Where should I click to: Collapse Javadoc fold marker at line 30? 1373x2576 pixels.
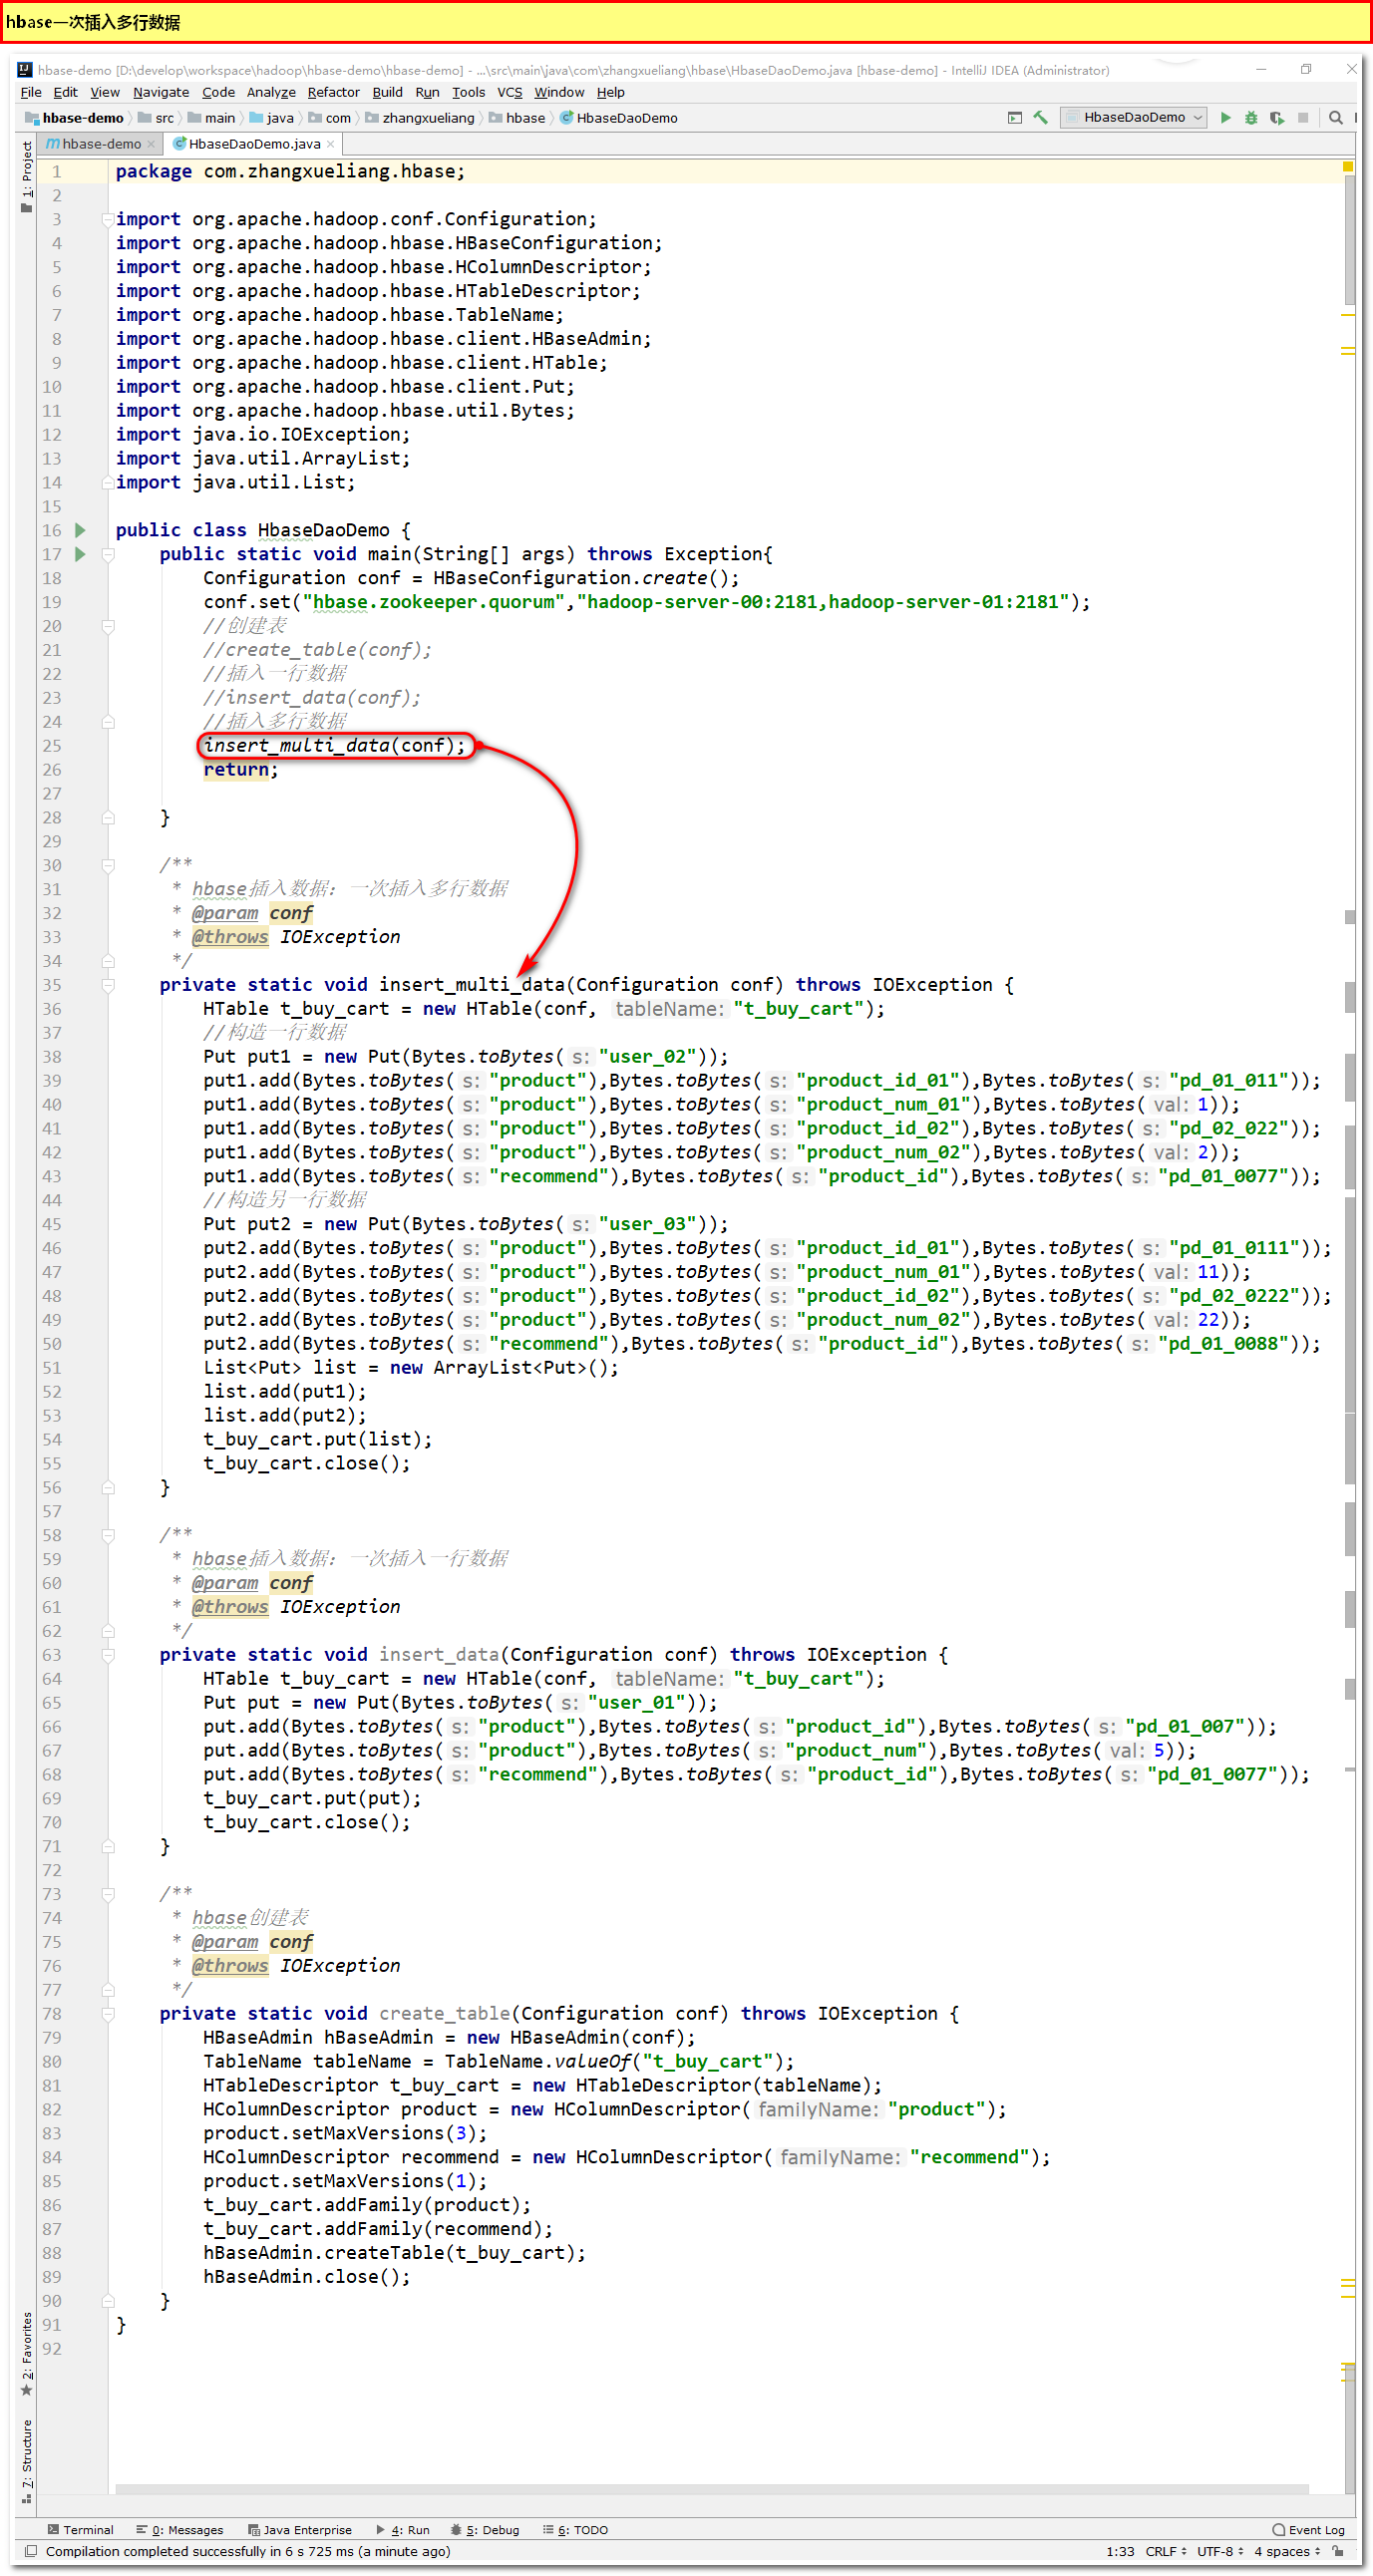coord(108,865)
